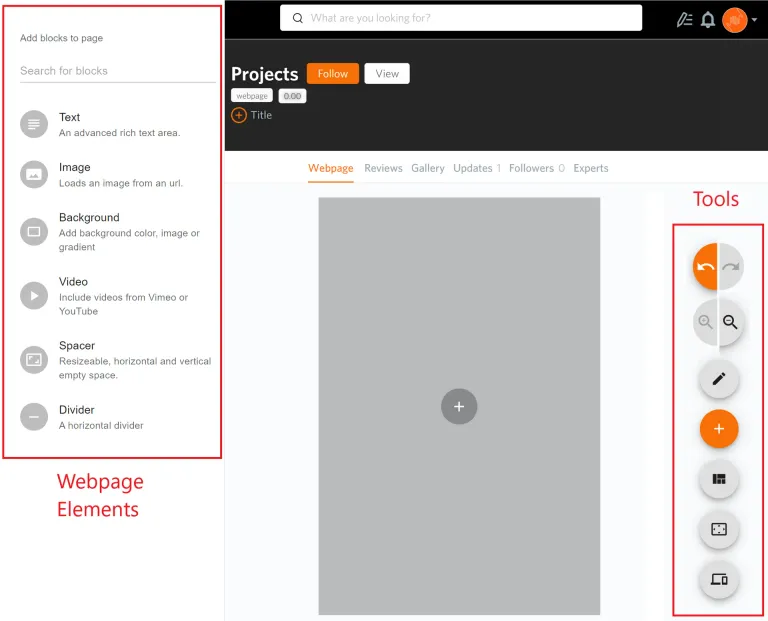Click the 0.00 rating badge

[292, 96]
